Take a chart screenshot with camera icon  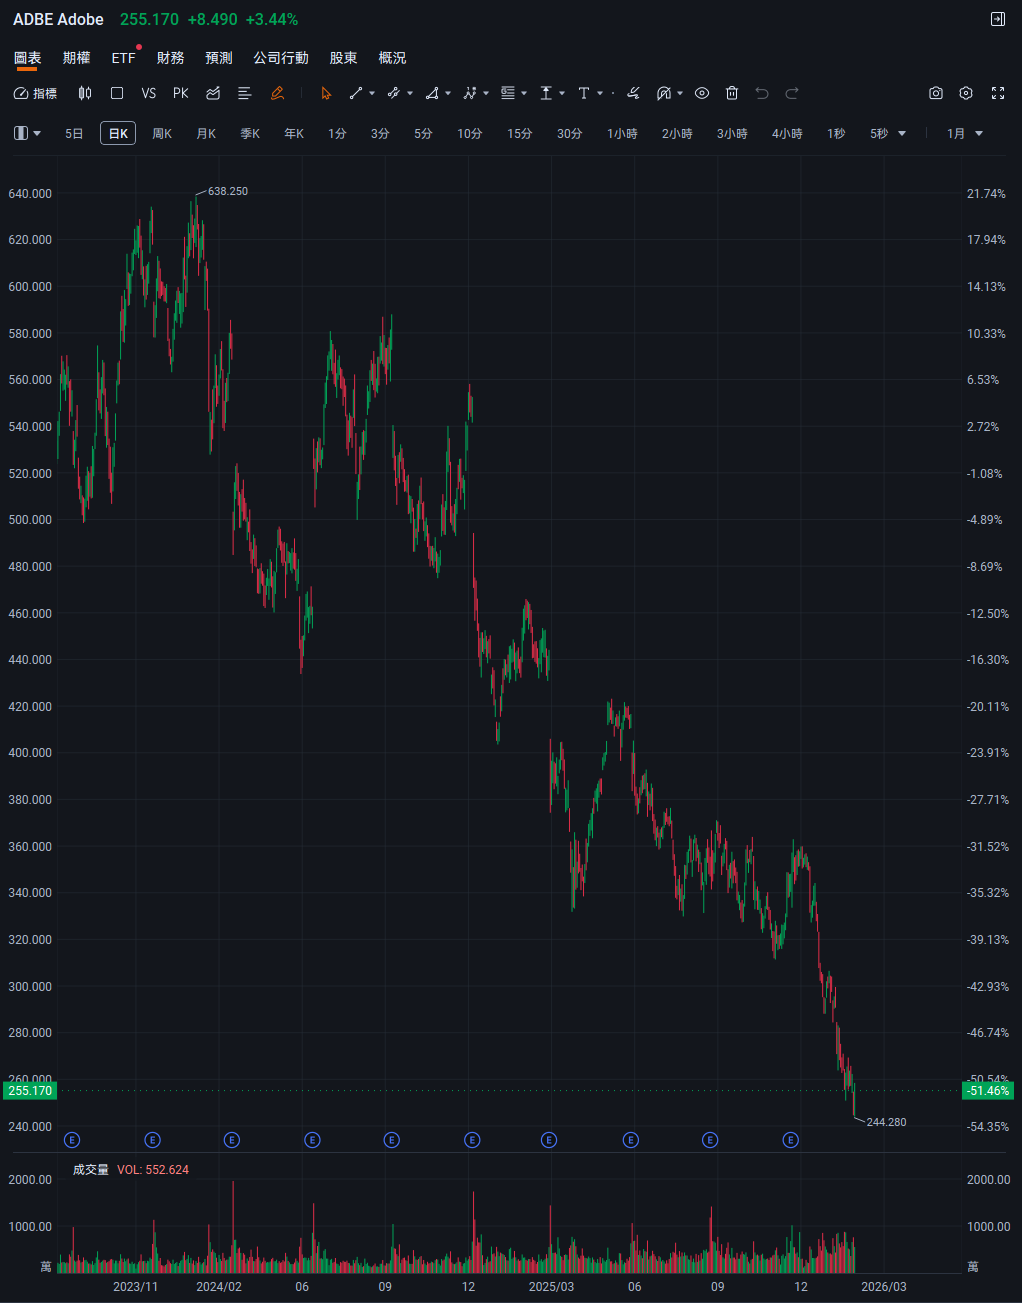pos(935,93)
